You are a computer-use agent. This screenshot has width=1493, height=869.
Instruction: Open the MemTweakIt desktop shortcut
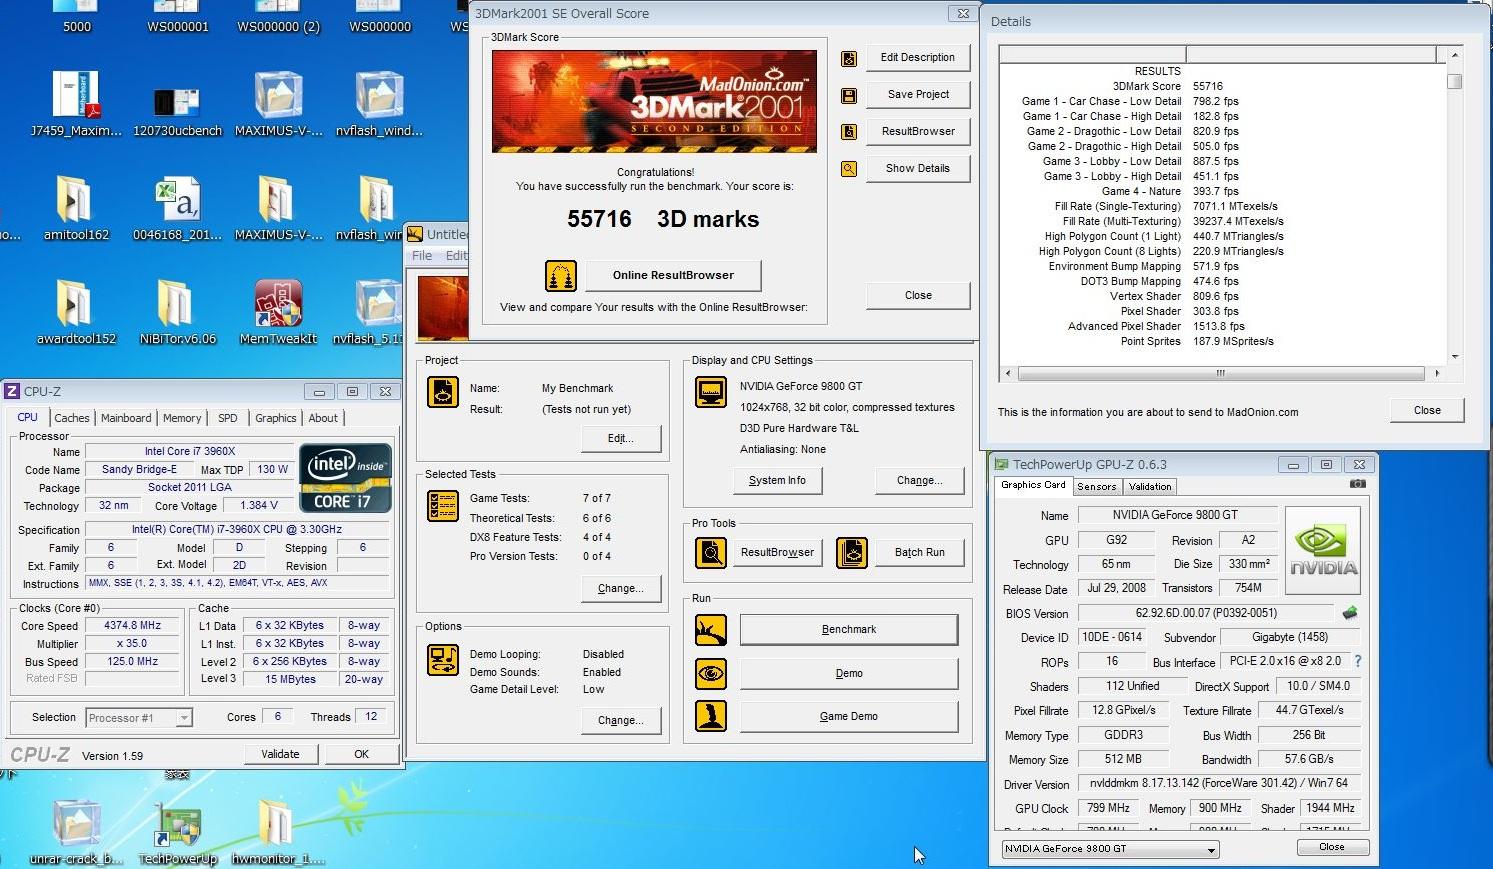tap(278, 313)
